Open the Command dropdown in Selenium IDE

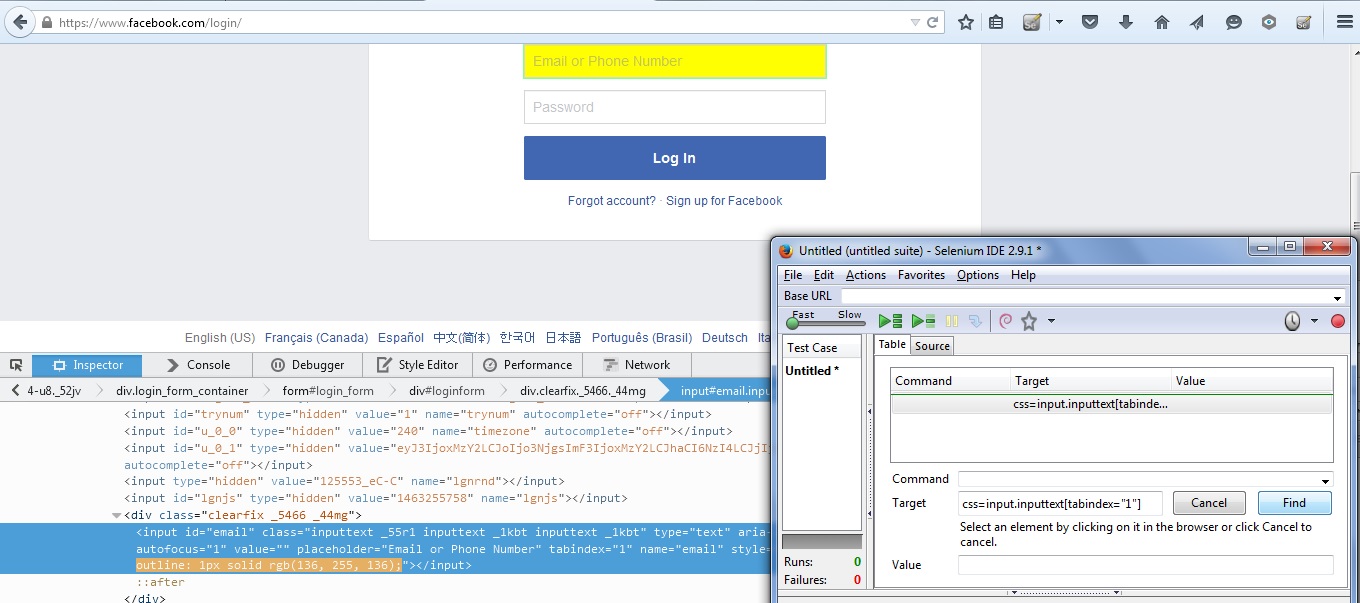(1325, 479)
